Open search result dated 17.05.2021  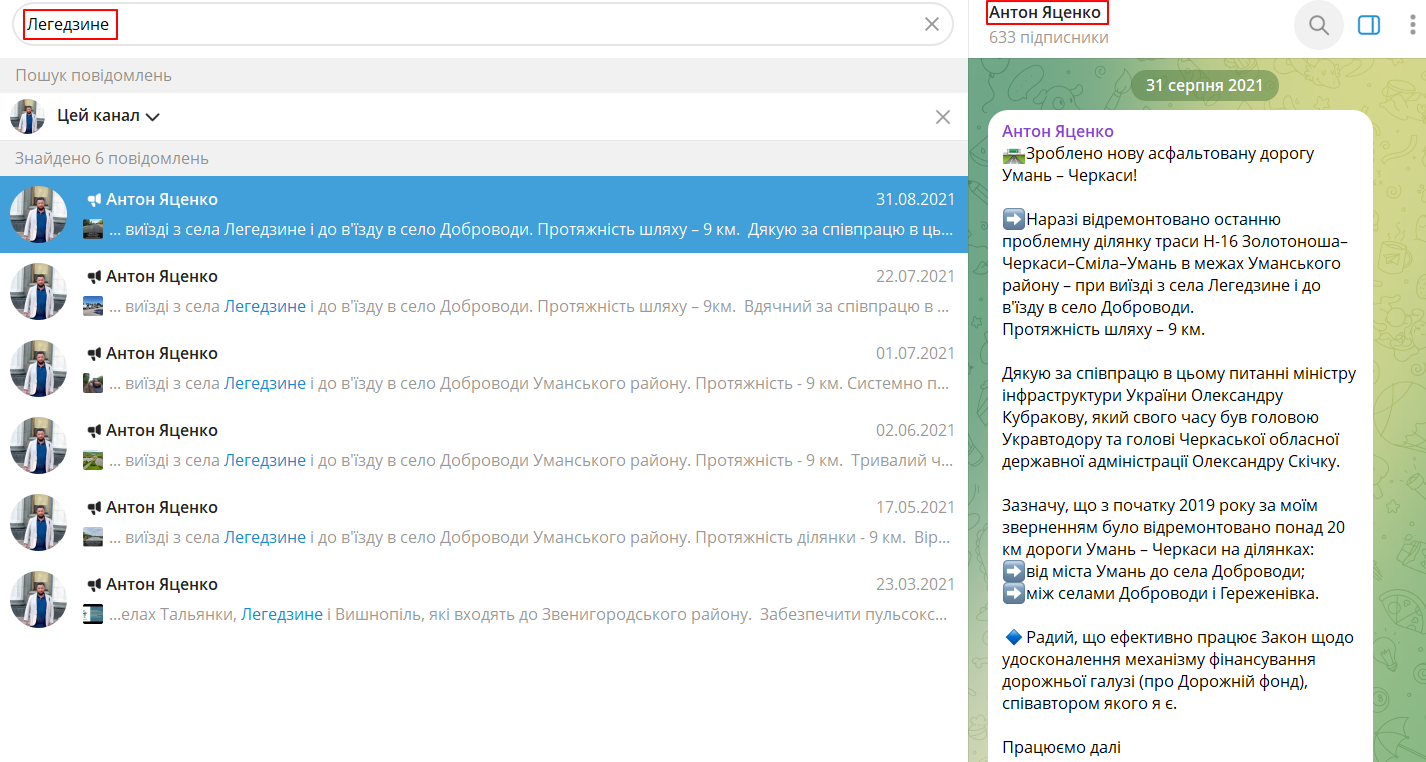484,523
